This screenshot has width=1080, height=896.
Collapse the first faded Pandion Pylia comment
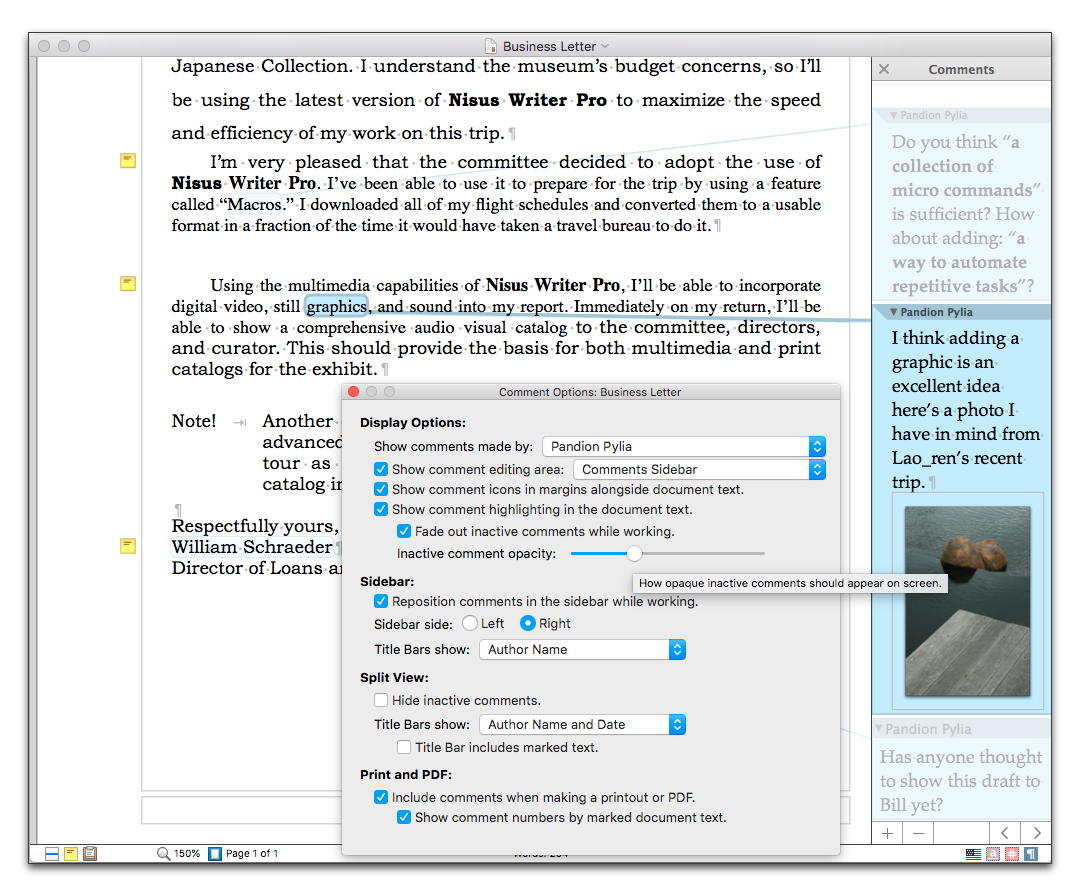click(x=893, y=115)
